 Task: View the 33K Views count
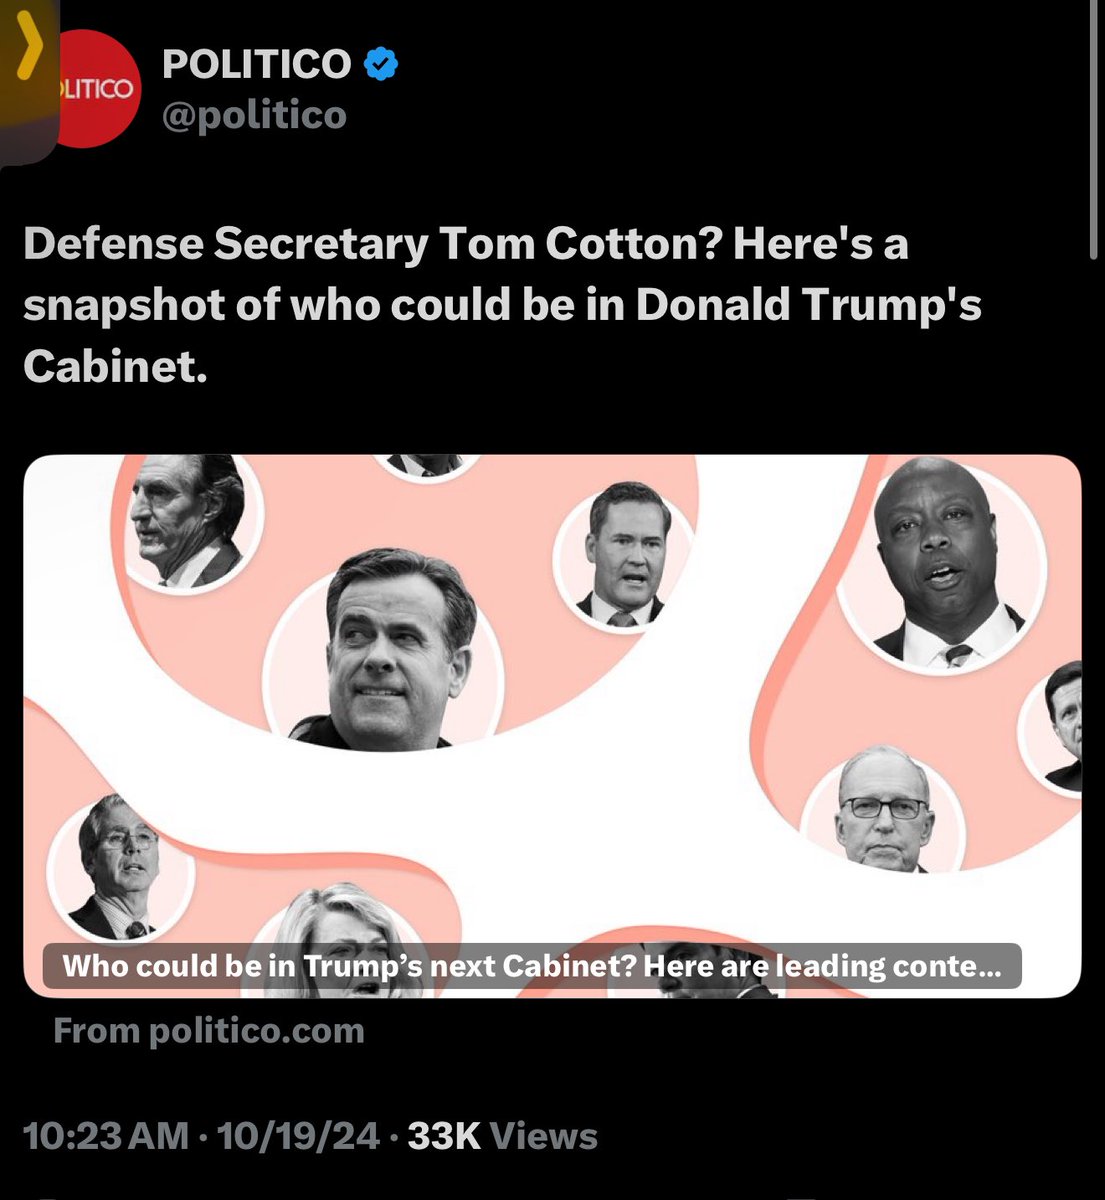[502, 1136]
